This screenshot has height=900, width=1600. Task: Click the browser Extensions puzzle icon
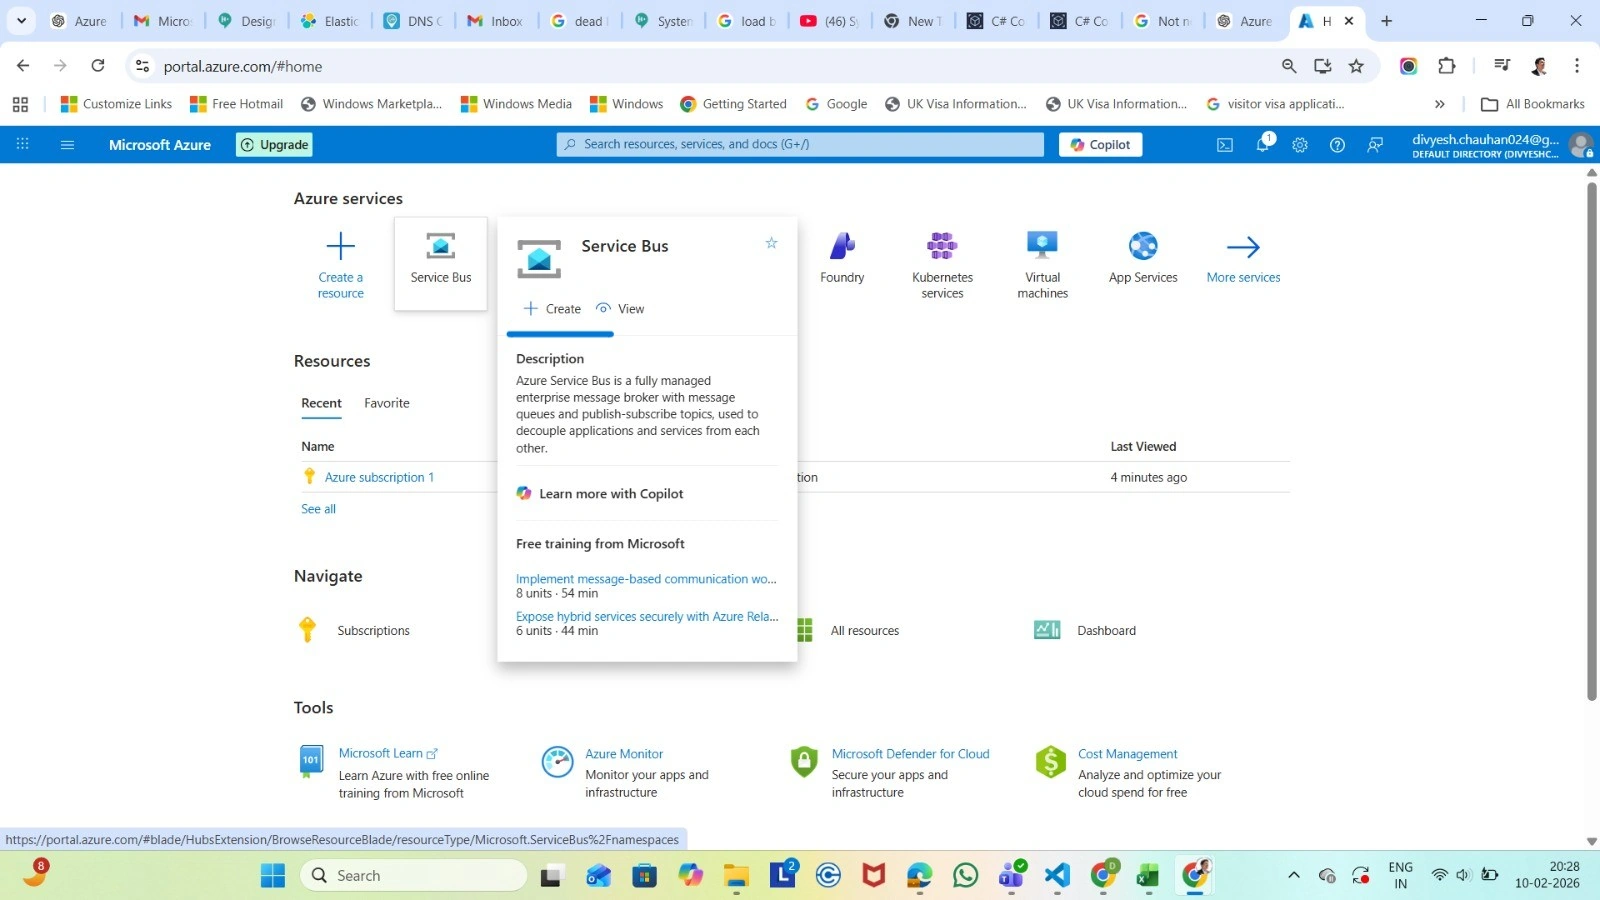click(1446, 66)
